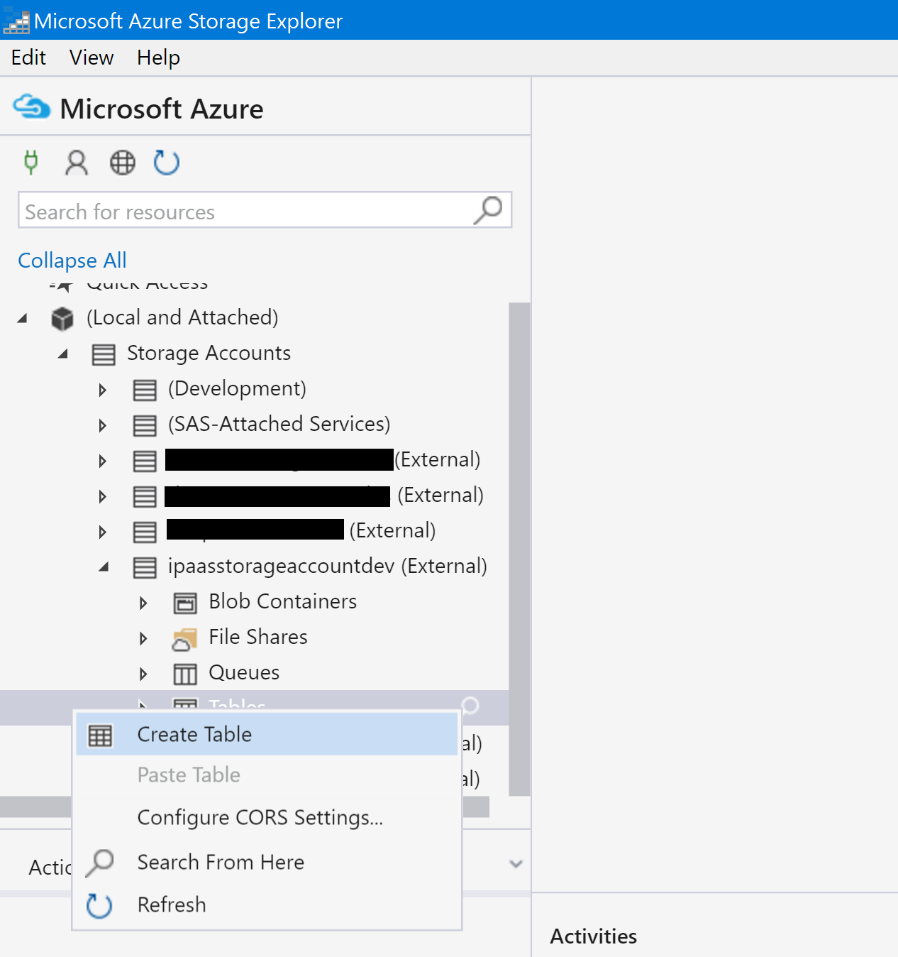Click the Queues icon
Screen dimensions: 898x957
185,674
